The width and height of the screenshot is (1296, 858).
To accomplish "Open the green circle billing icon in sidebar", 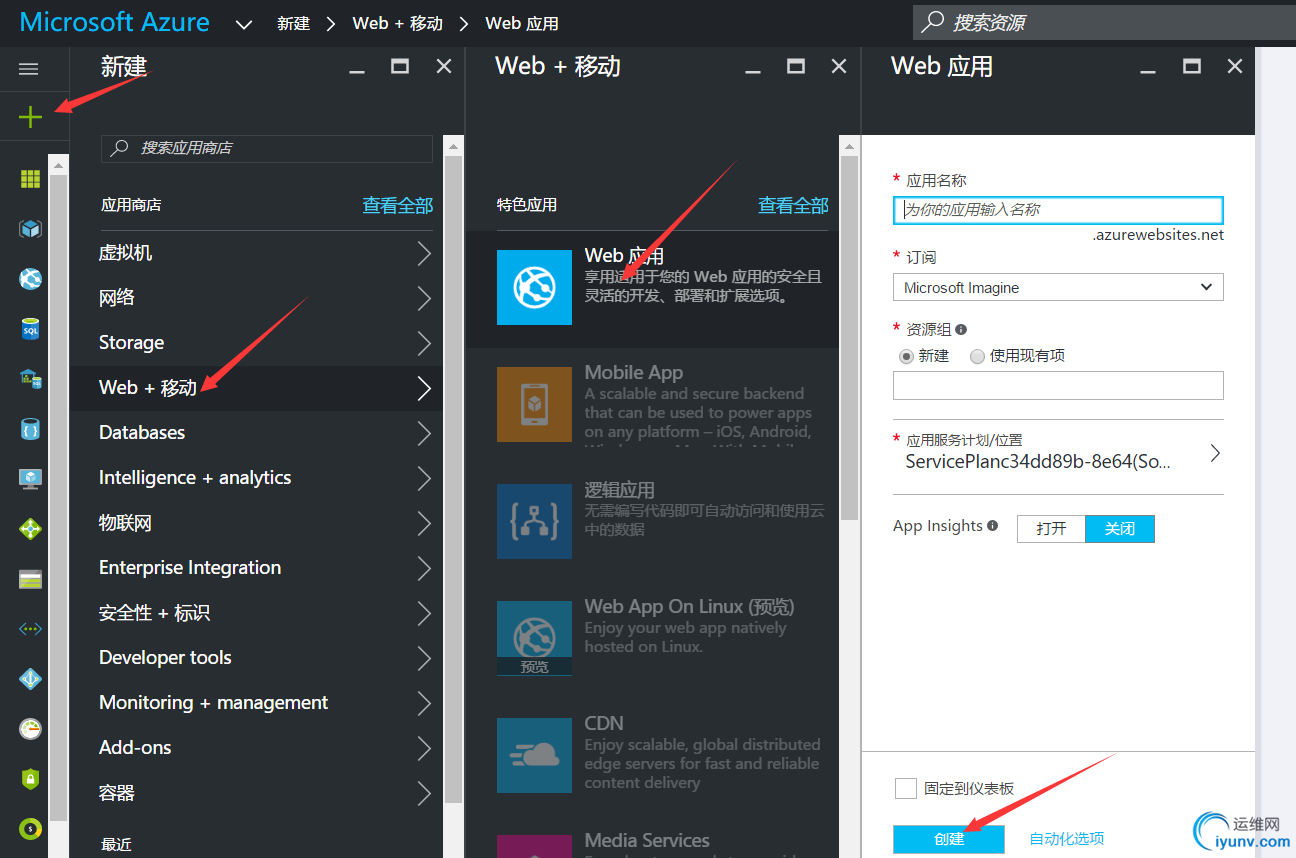I will click(x=30, y=828).
